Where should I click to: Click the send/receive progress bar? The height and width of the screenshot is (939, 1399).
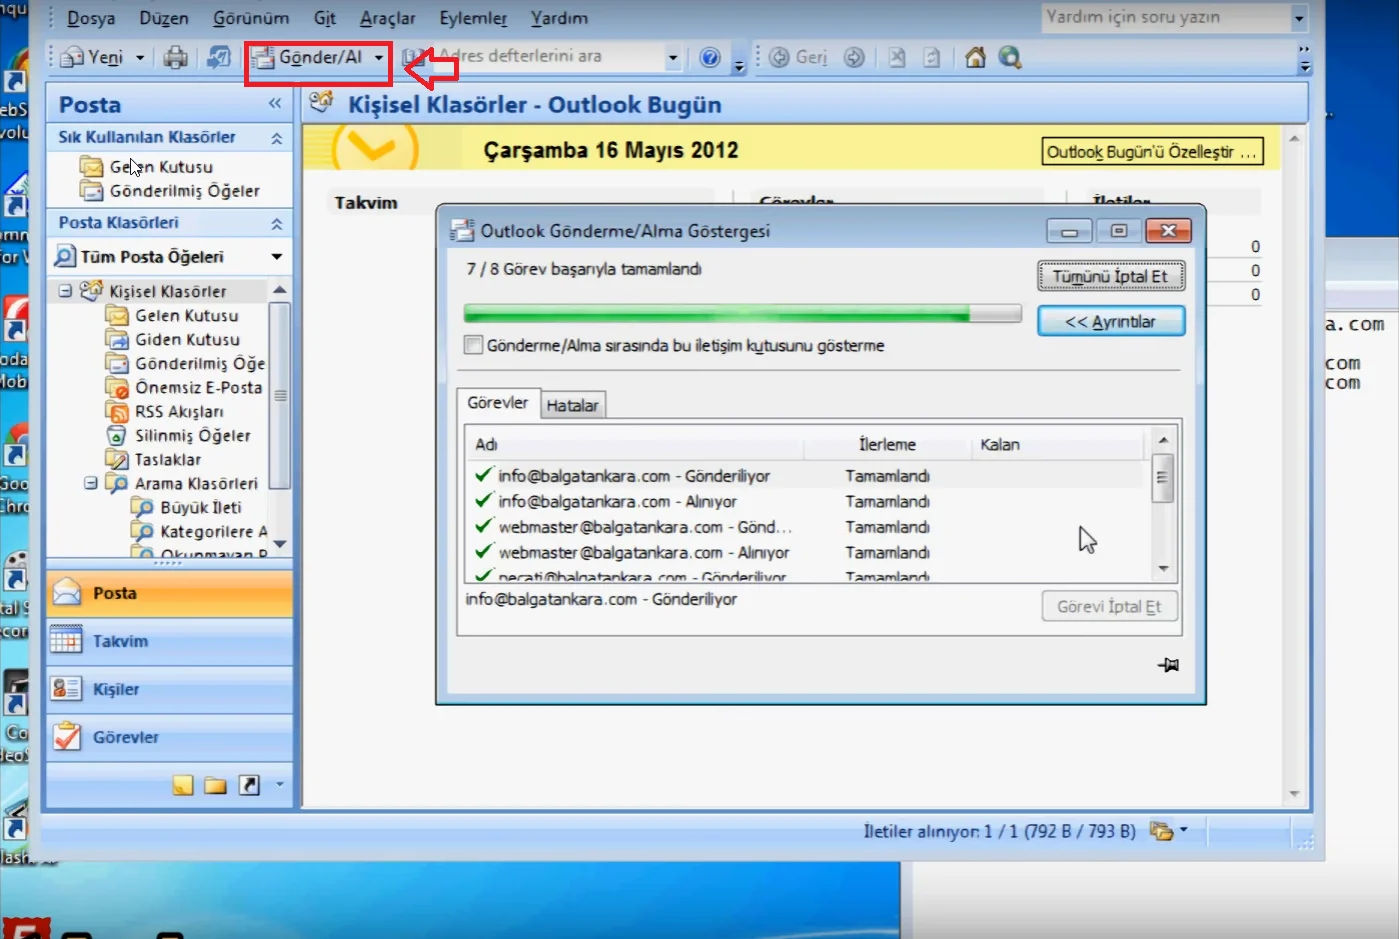tap(742, 314)
